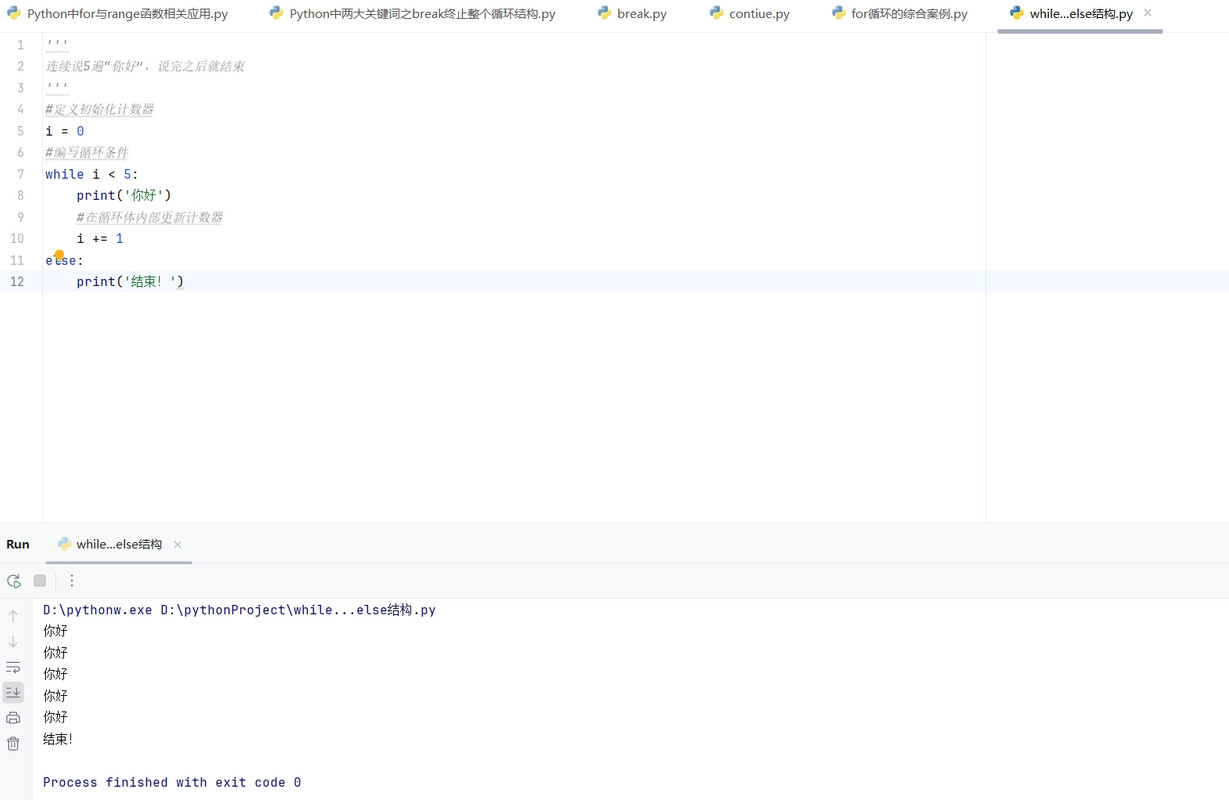Screen dimensions: 1229x800
Task: Click the Python icon on break.py tab
Action: (x=605, y=13)
